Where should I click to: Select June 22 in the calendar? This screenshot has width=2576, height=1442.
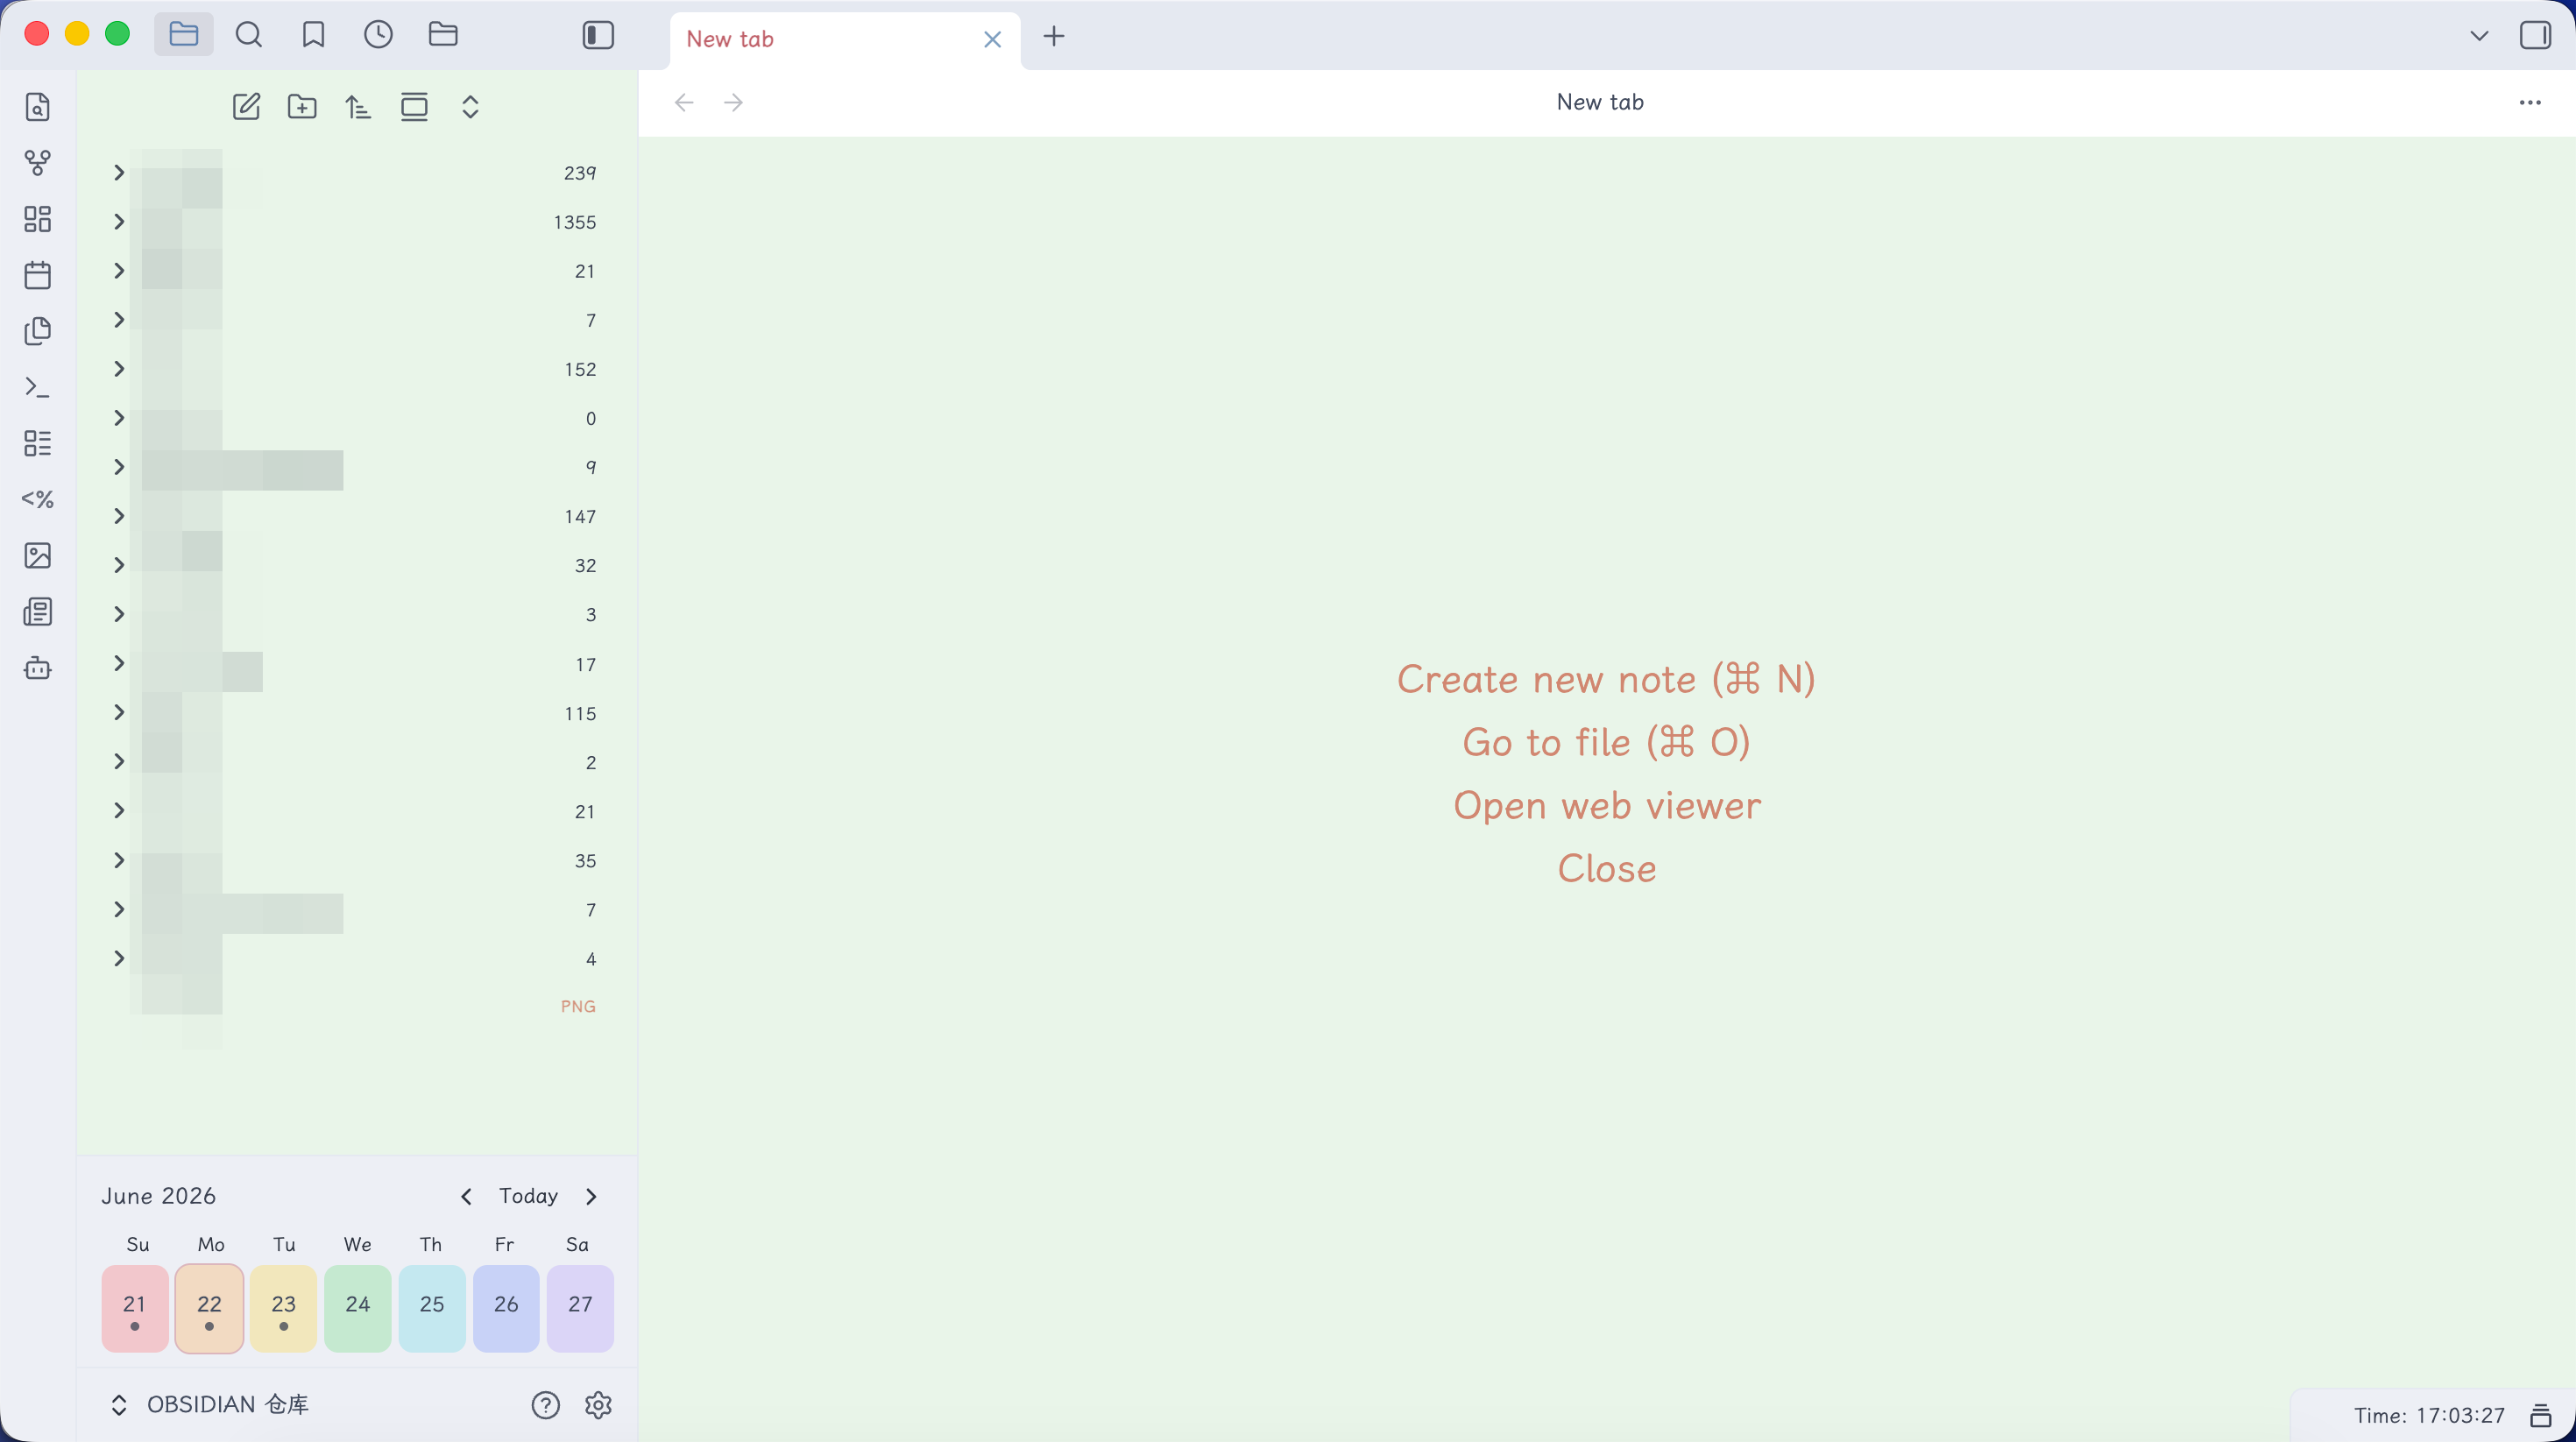[209, 1308]
